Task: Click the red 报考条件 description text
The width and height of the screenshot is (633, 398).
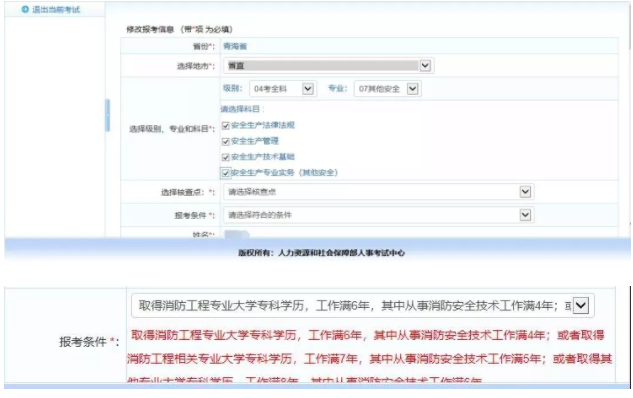Action: click(x=369, y=357)
